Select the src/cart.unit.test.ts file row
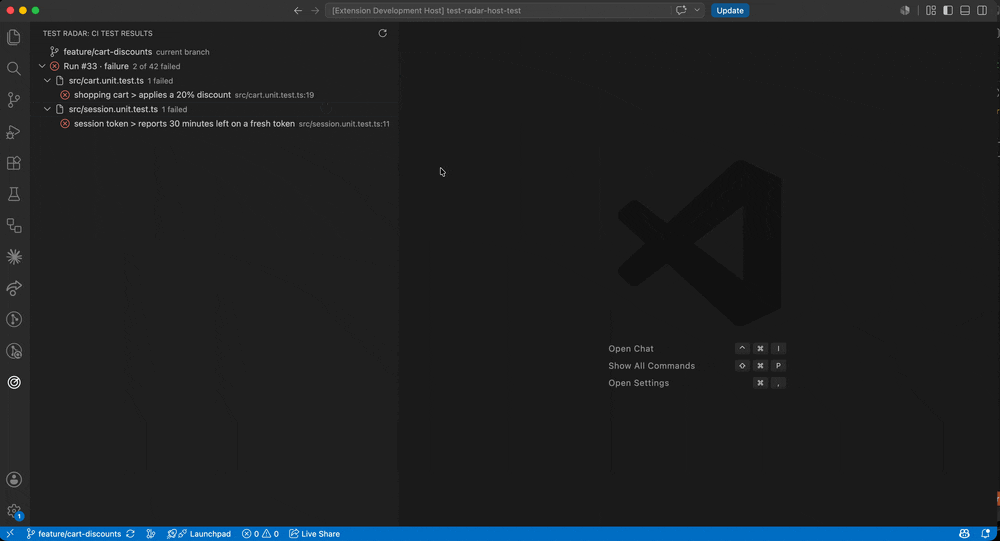1000x541 pixels. (215, 80)
